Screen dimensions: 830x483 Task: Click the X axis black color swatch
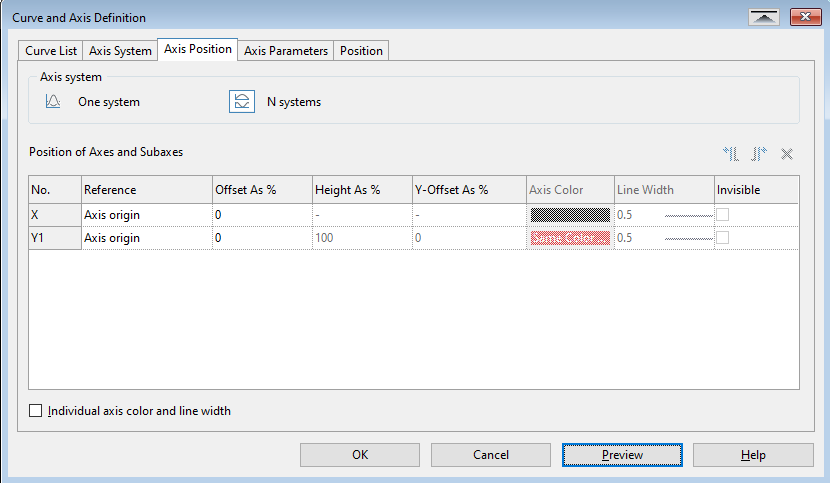(570, 214)
